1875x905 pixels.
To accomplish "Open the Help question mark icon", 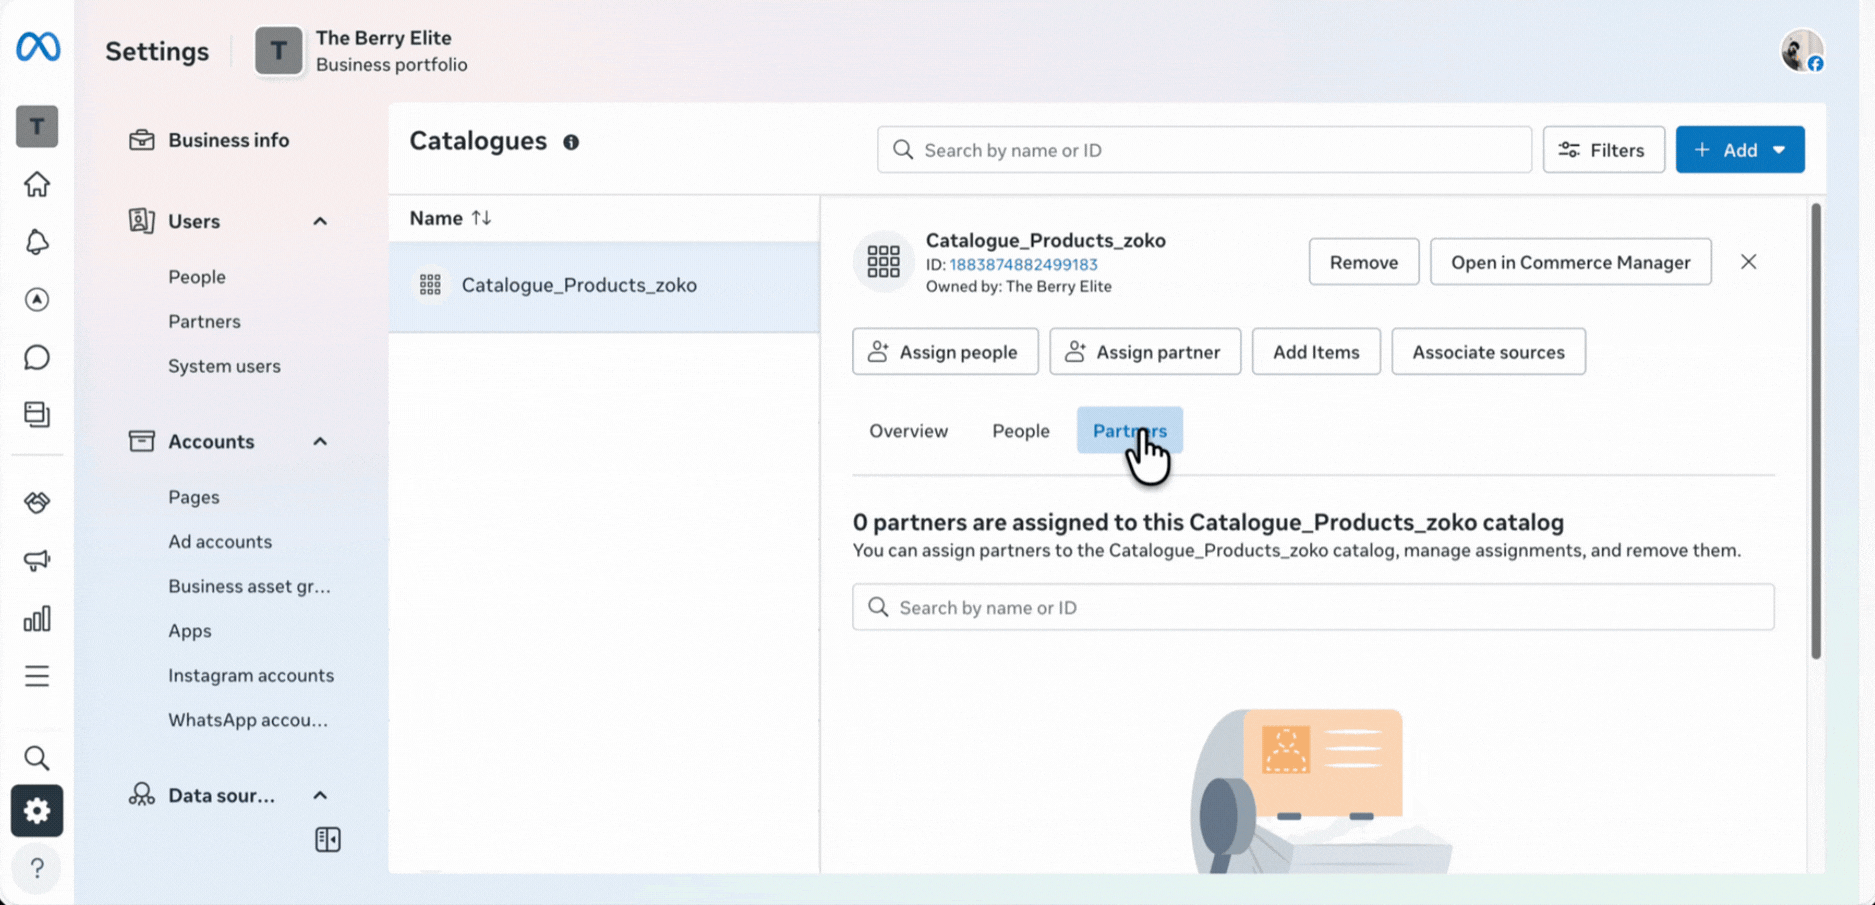I will [37, 868].
